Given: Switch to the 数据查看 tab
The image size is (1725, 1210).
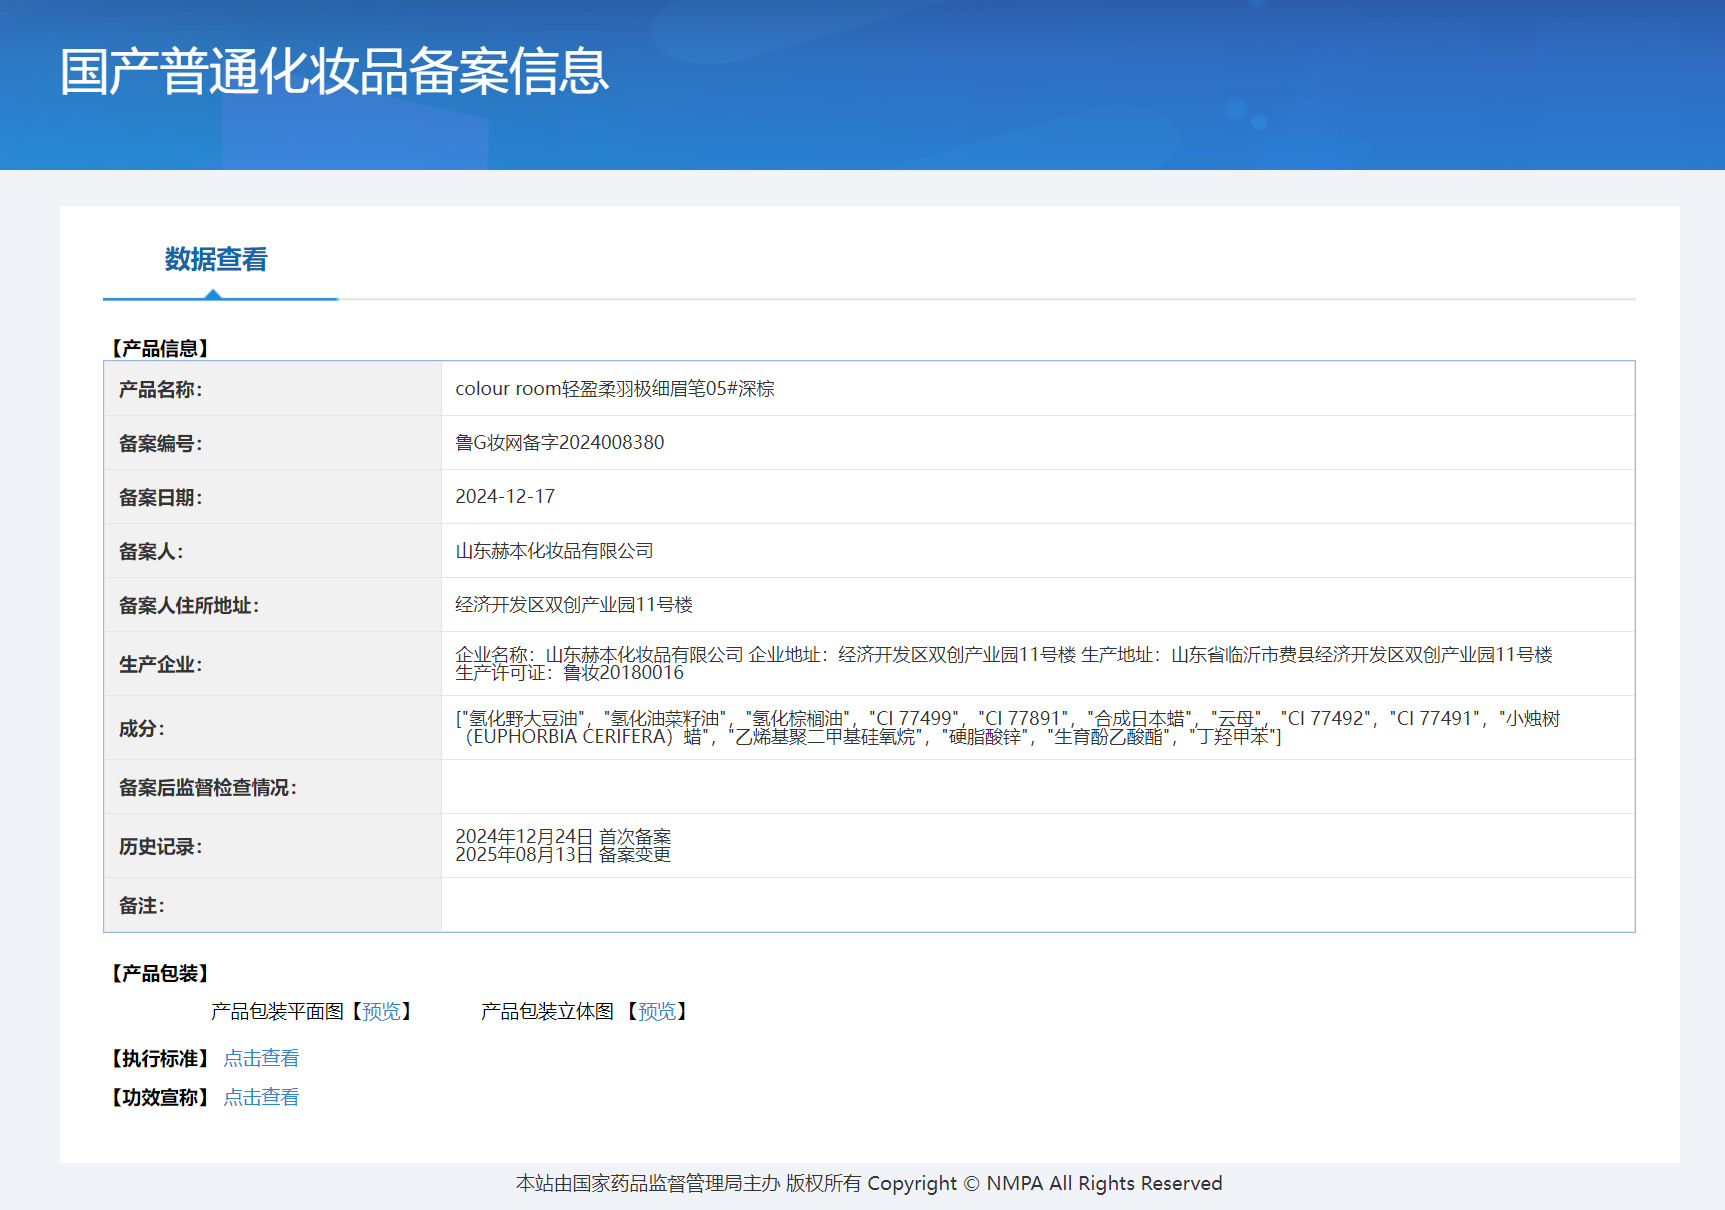Looking at the screenshot, I should [216, 260].
